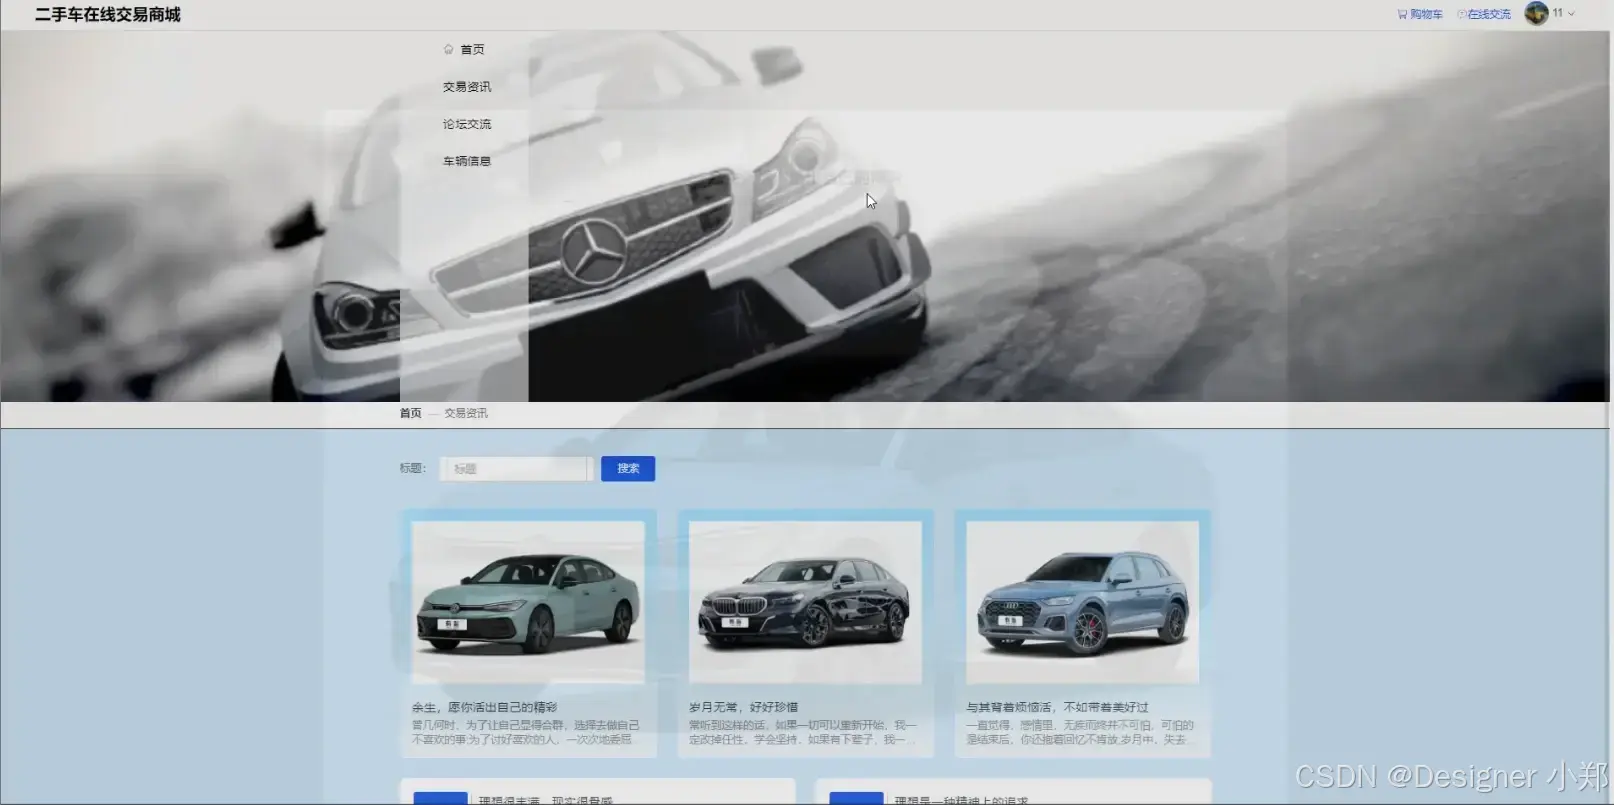
Task: Open the black BMW sedan thumbnail
Action: (x=805, y=602)
